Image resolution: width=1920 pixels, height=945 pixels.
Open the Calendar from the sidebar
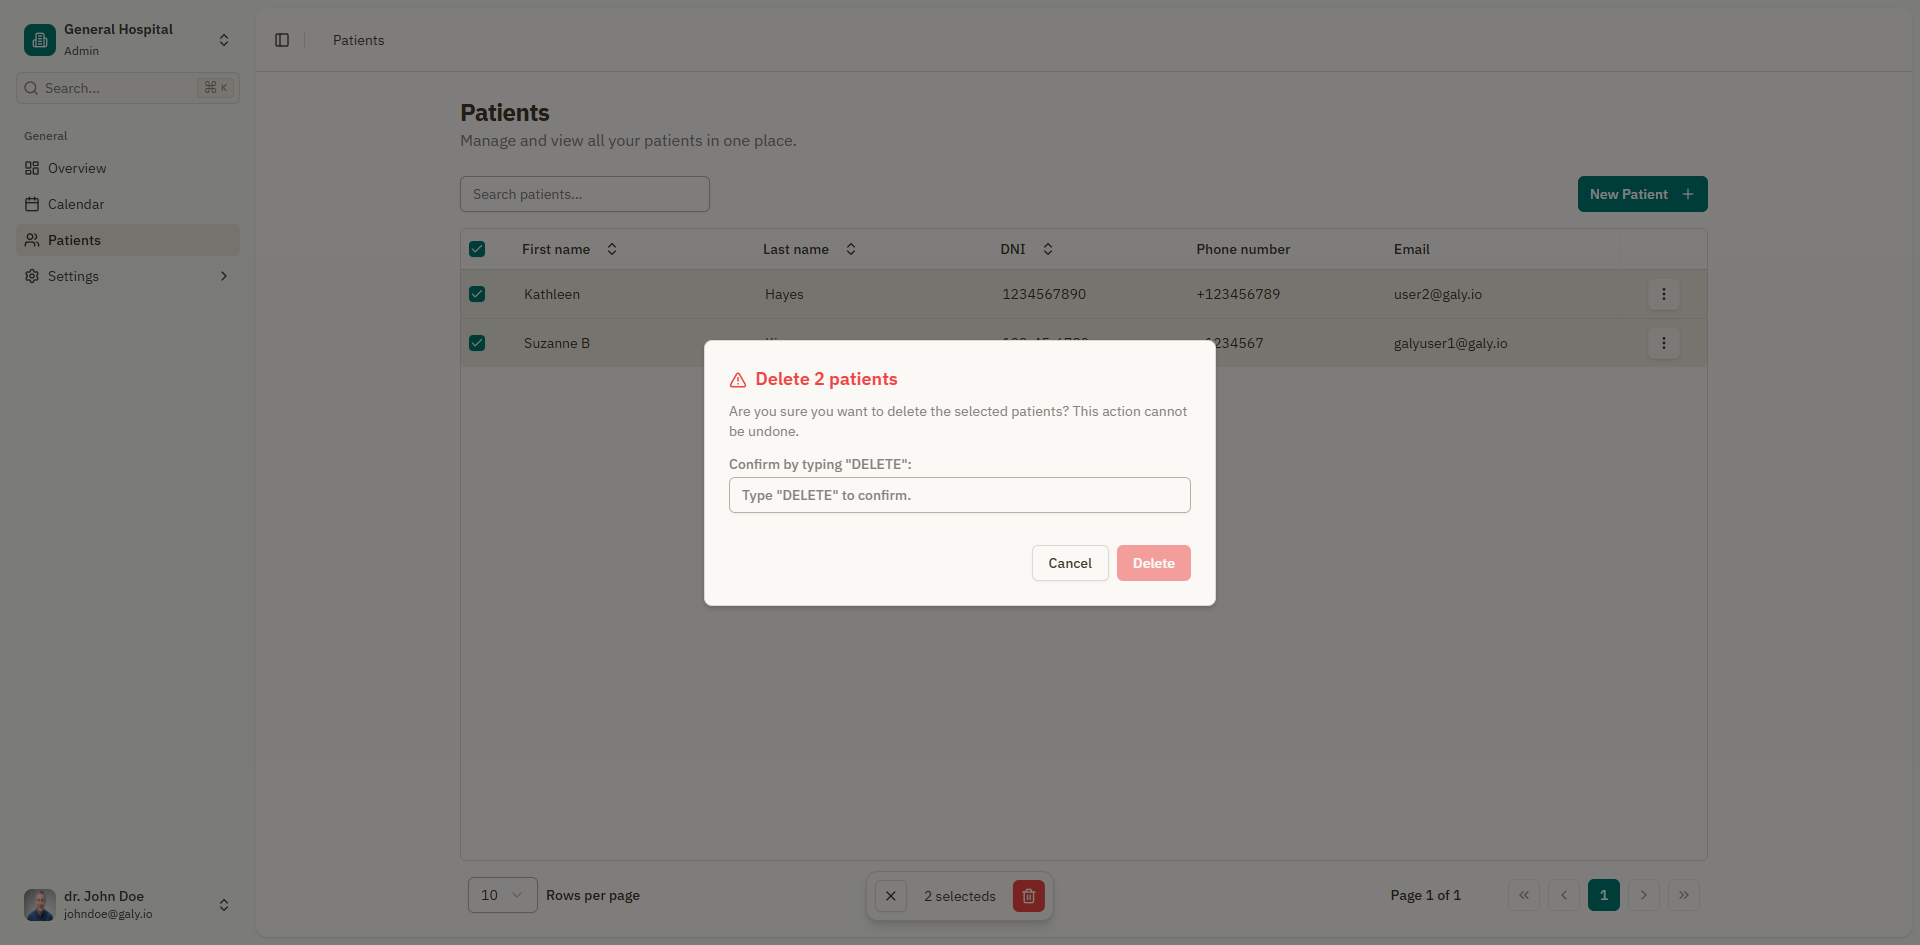coord(76,204)
